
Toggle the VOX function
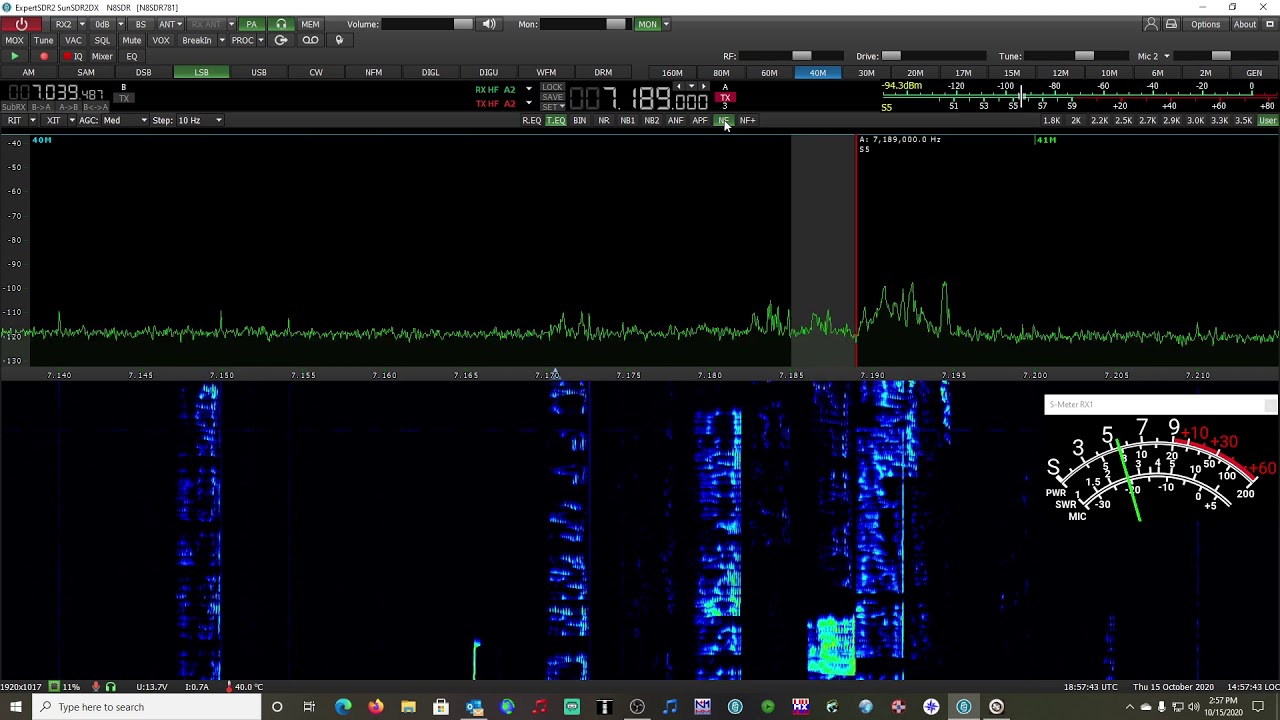[161, 40]
